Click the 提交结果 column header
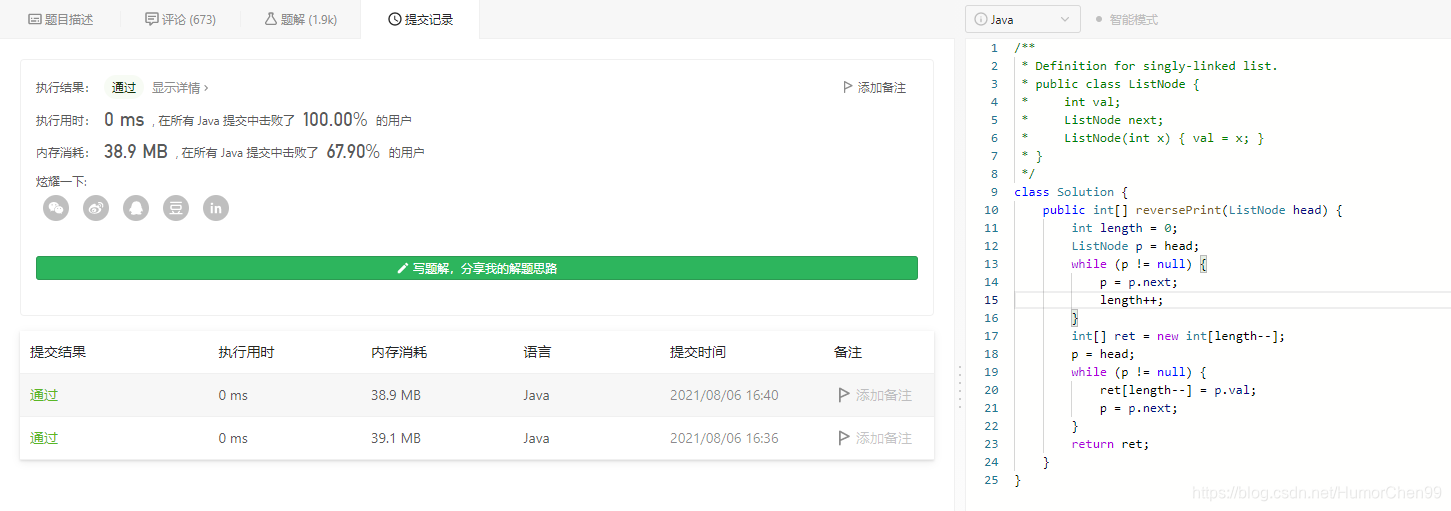The height and width of the screenshot is (511, 1451). [x=58, y=352]
